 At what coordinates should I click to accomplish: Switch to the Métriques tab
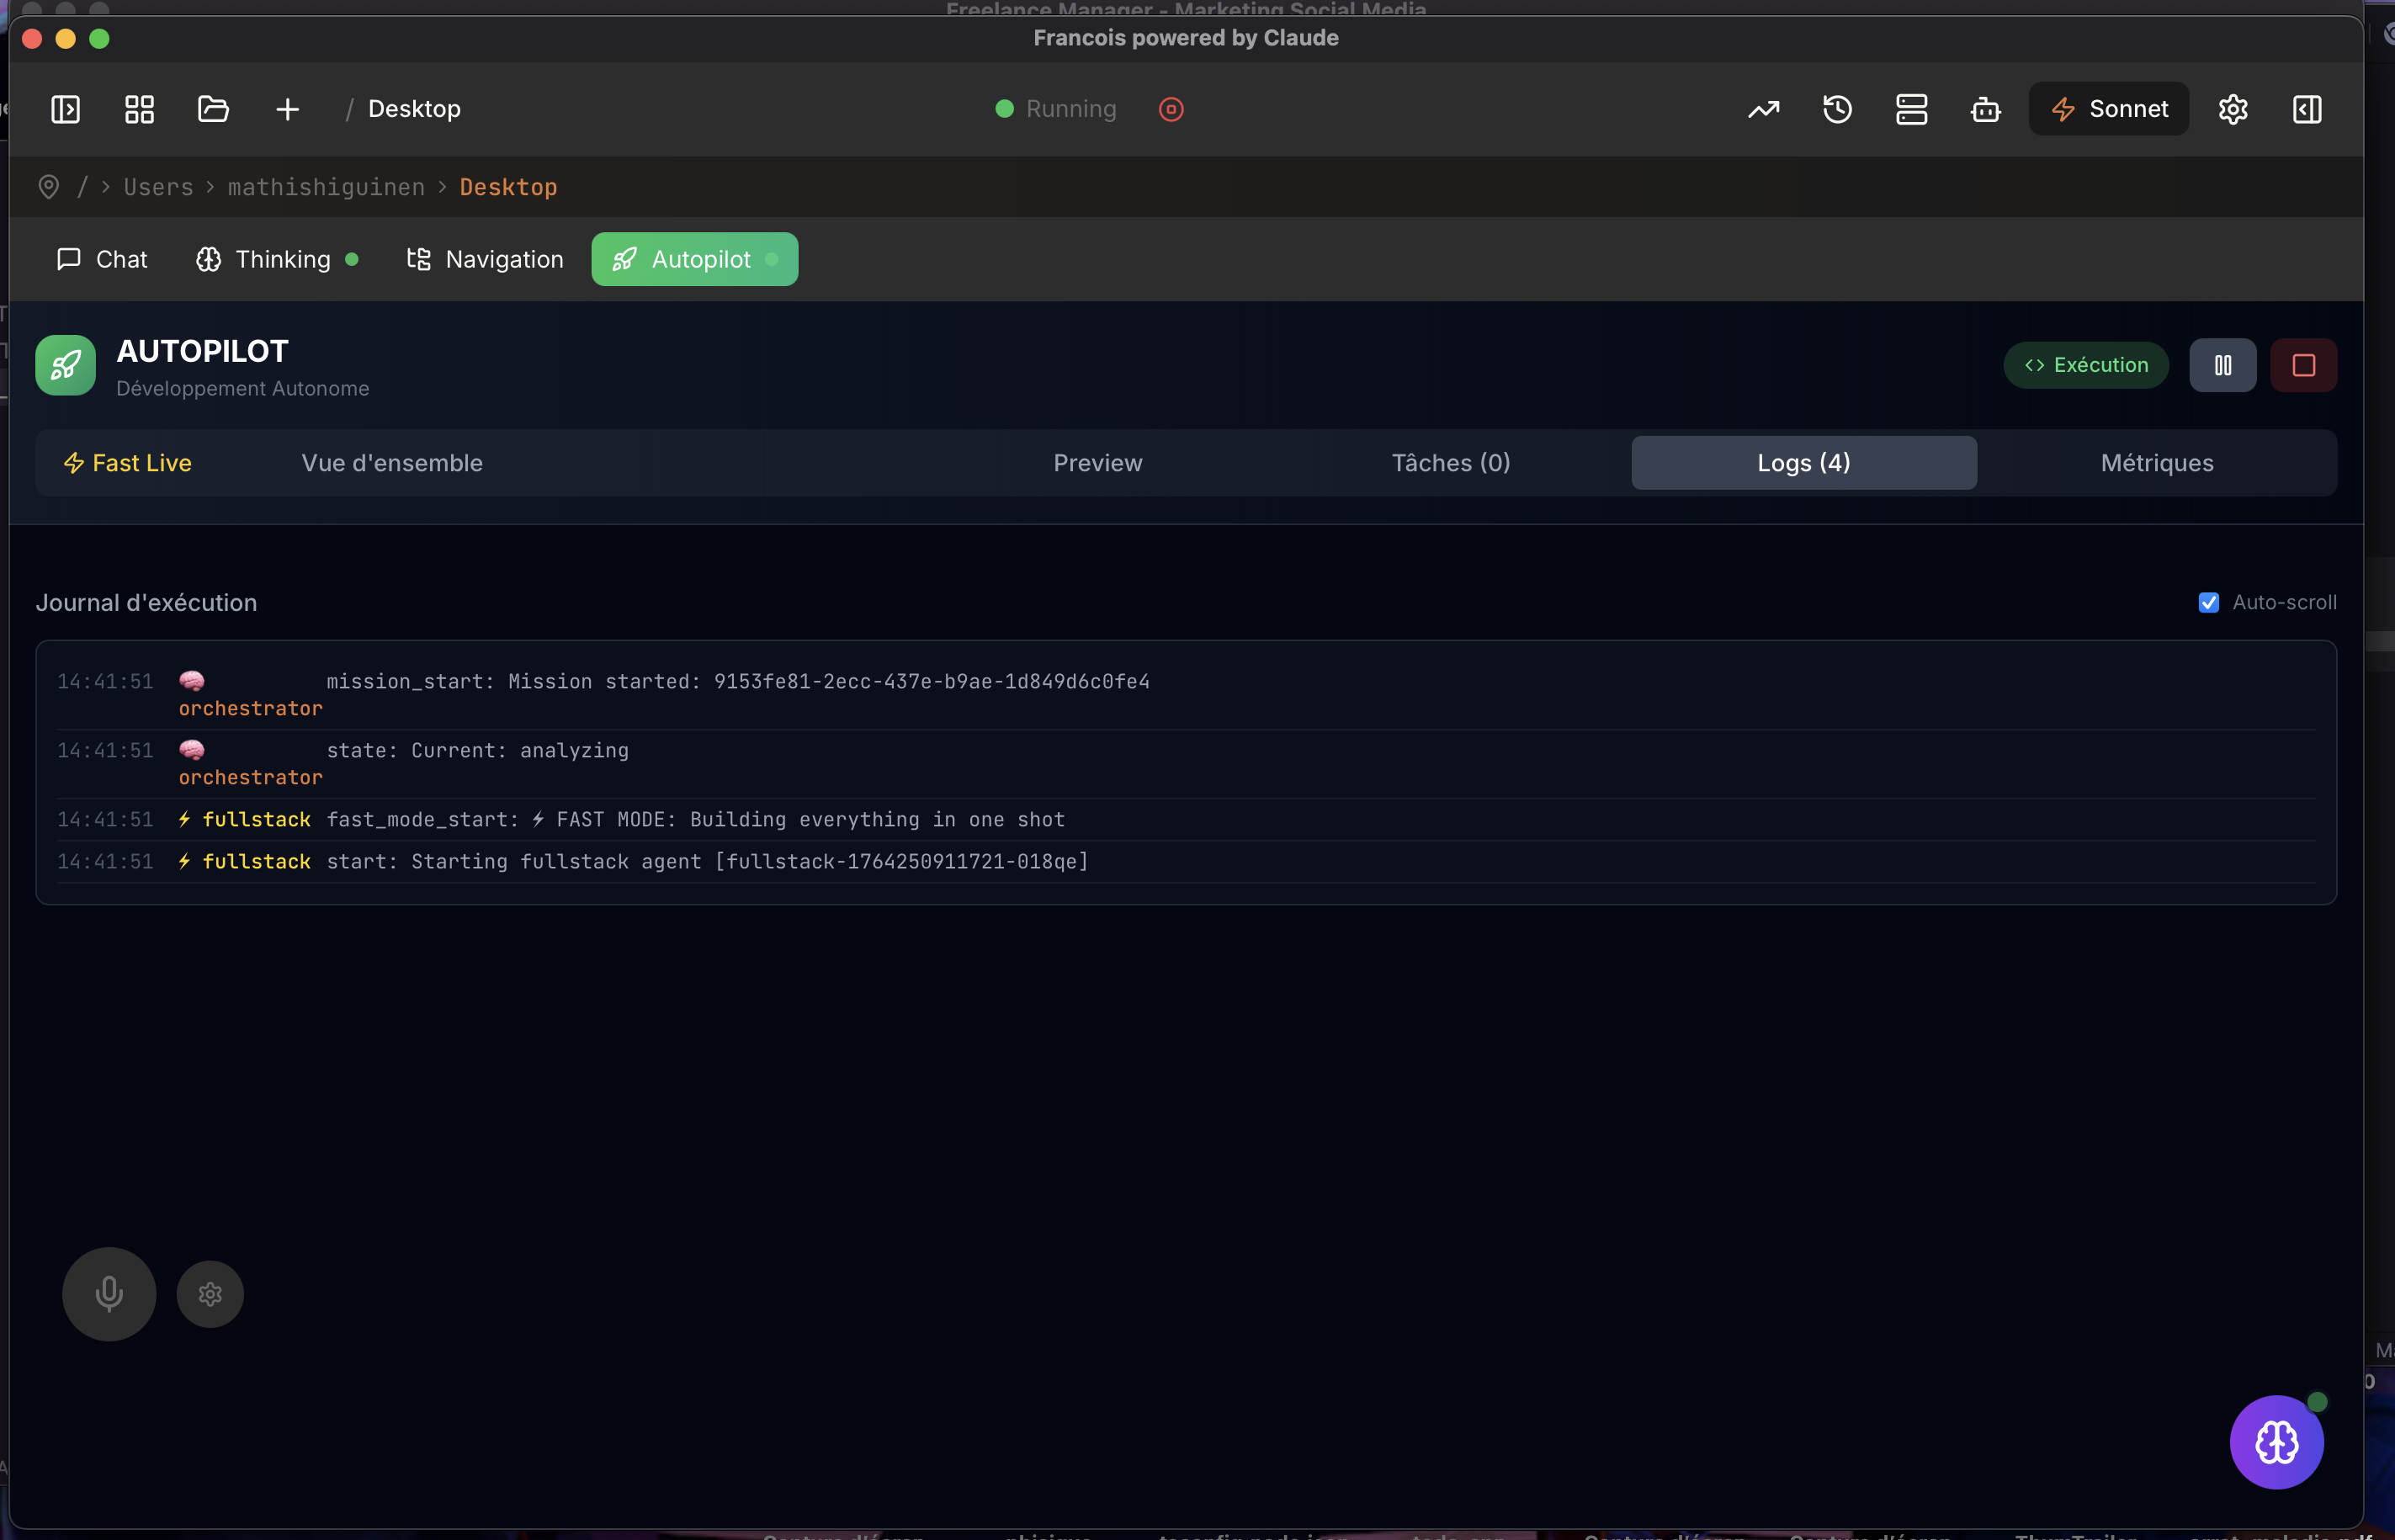point(2156,462)
